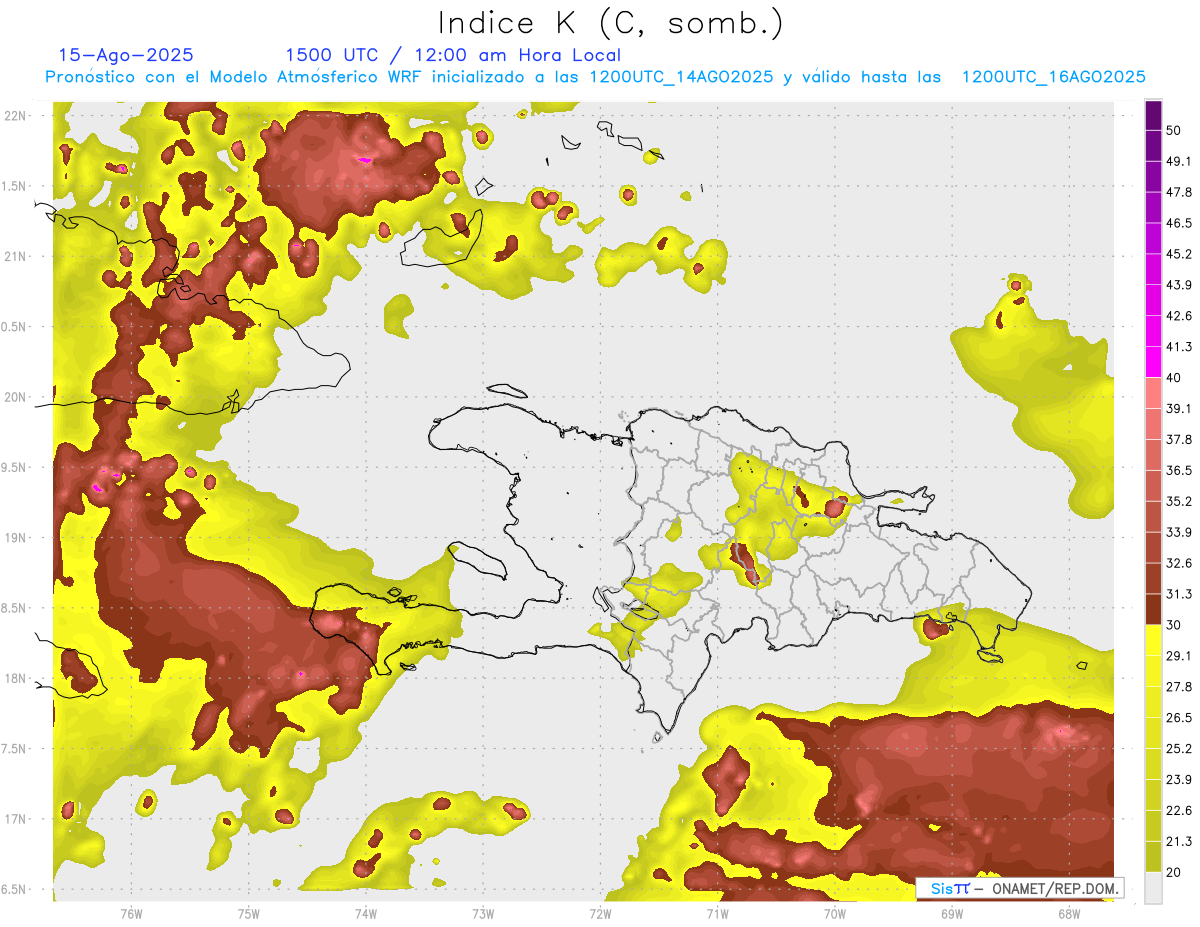Click the "30" value on the color scale
1200x927 pixels.
pos(1174,625)
